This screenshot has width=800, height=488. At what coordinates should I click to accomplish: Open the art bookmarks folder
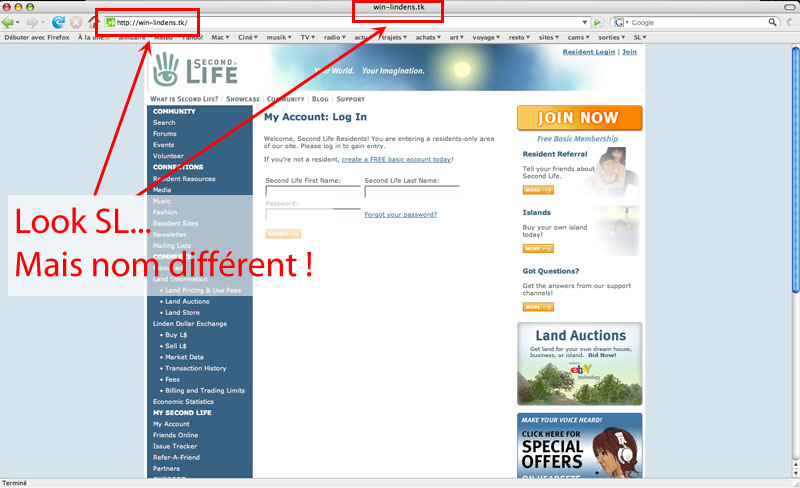coord(456,37)
